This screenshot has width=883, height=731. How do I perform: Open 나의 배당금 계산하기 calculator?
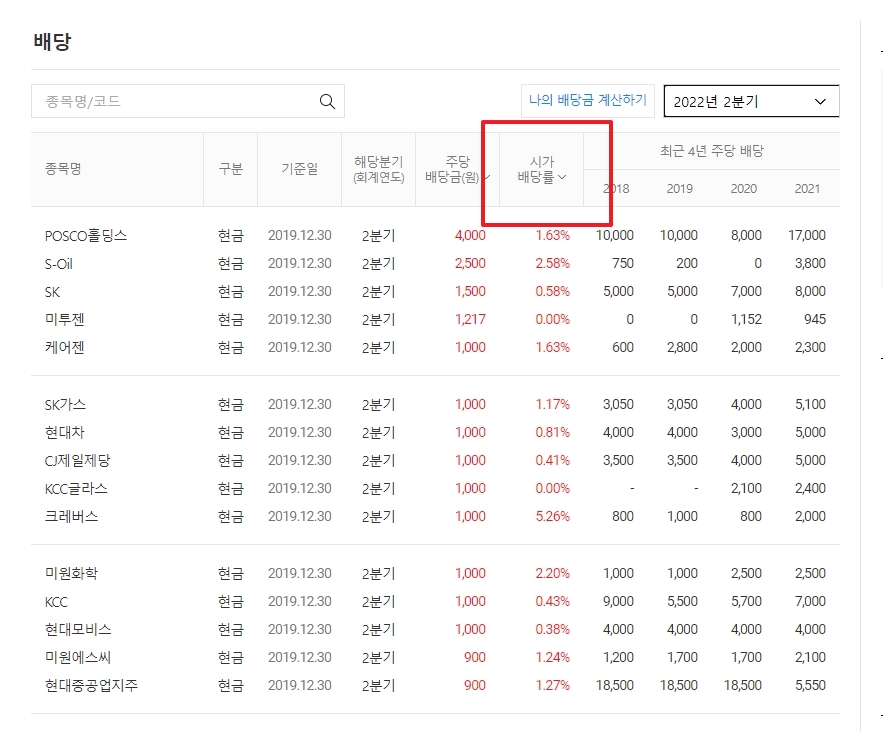pyautogui.click(x=587, y=101)
